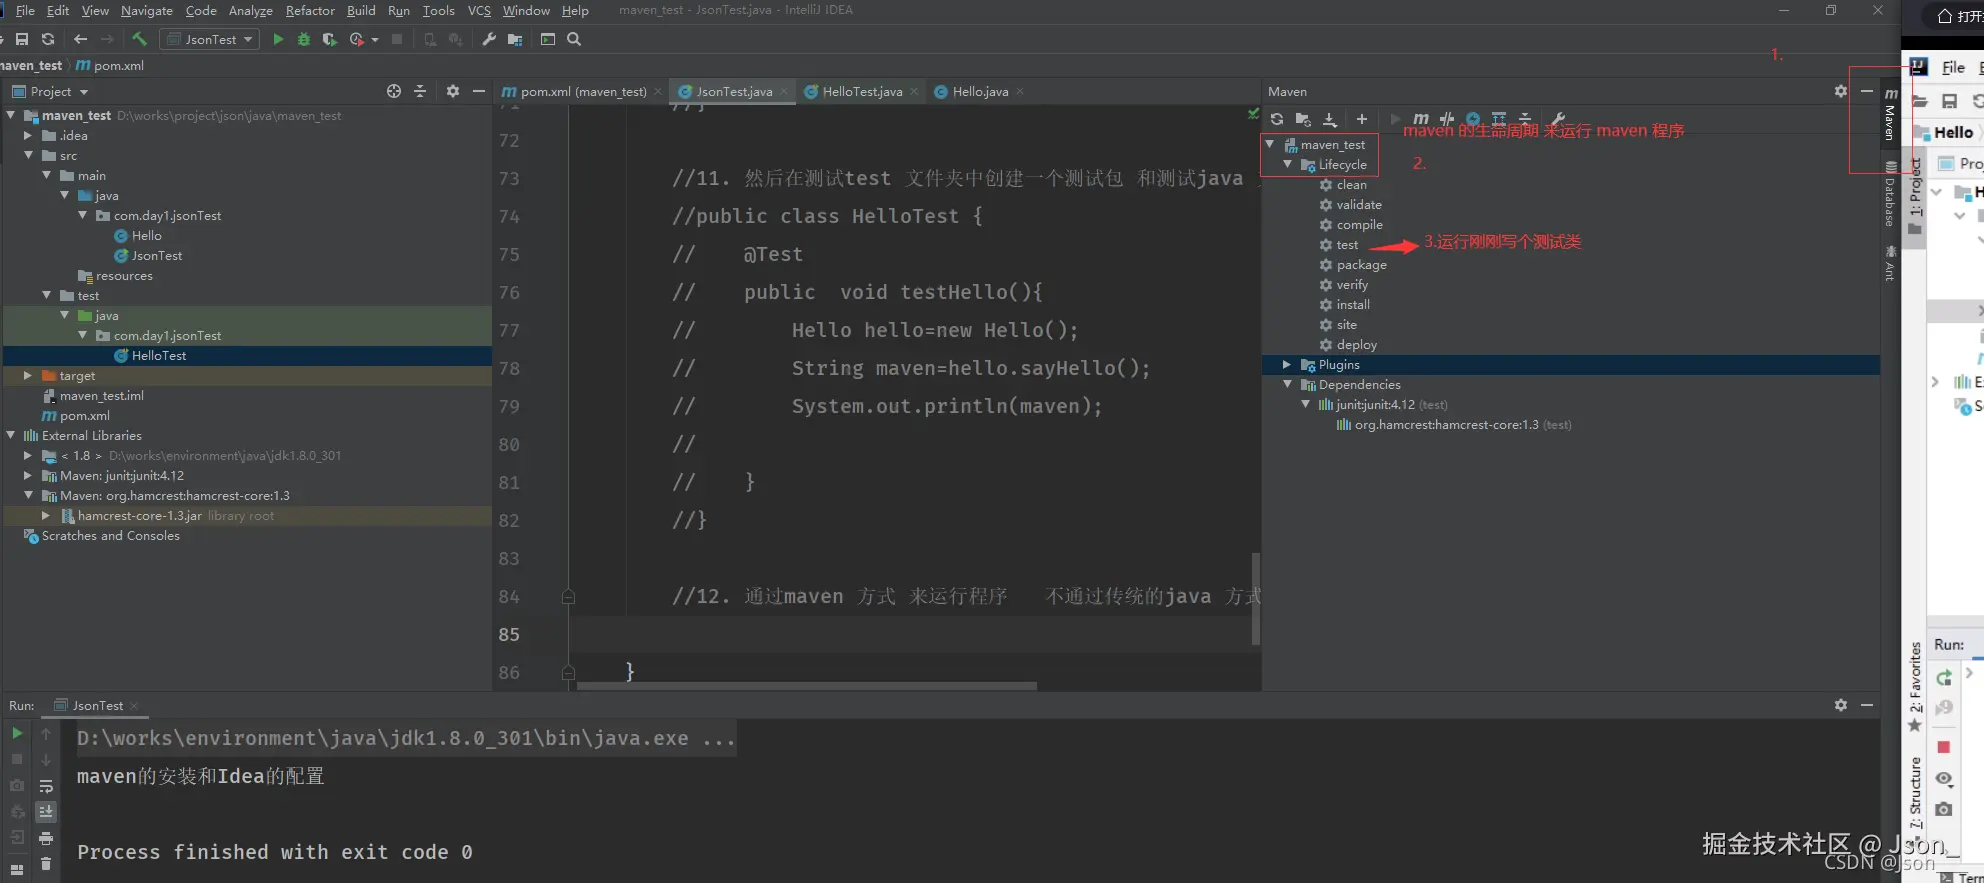This screenshot has height=883, width=1984.
Task: Select the 'clean' lifecycle goal
Action: click(x=1351, y=184)
